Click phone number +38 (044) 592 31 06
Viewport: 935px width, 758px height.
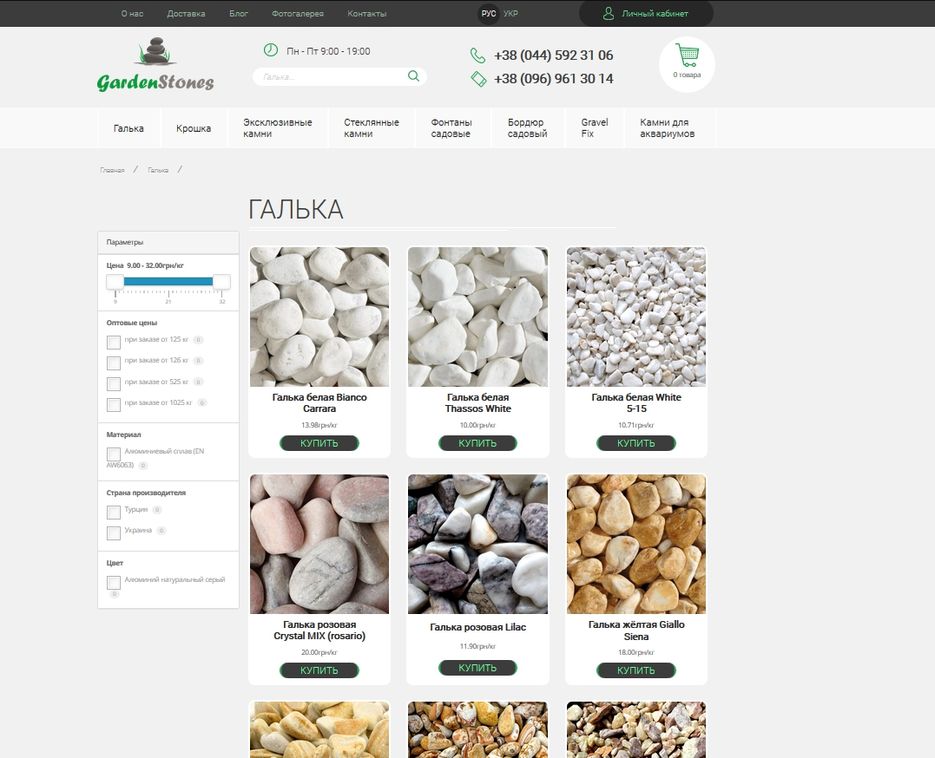tap(553, 55)
